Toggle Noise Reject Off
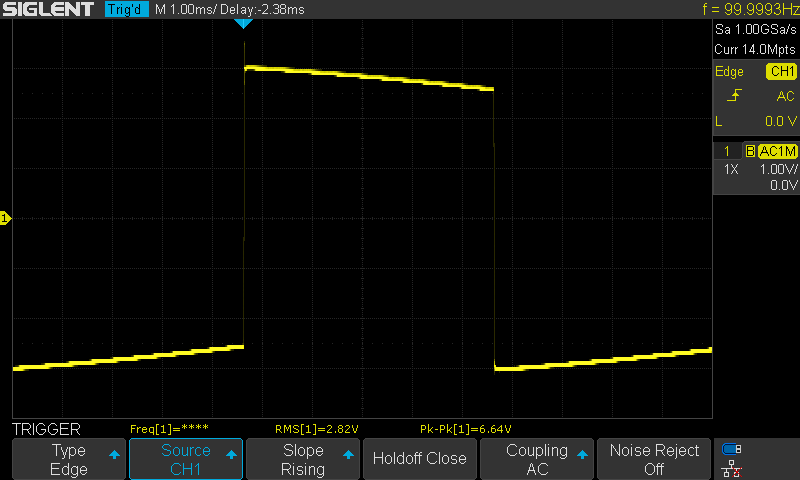 [x=654, y=459]
